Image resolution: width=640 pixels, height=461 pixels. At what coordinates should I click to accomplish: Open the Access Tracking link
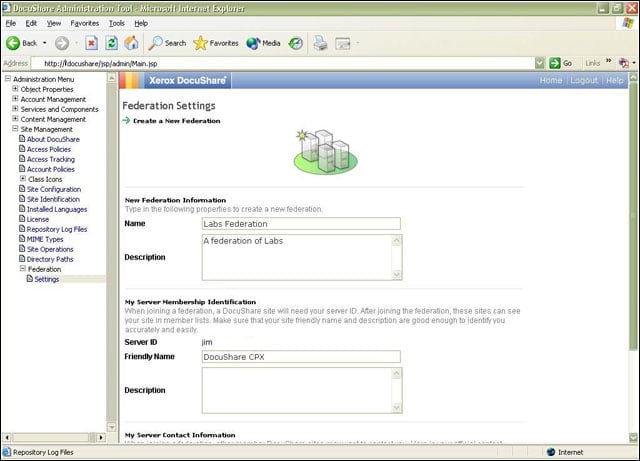(x=51, y=159)
